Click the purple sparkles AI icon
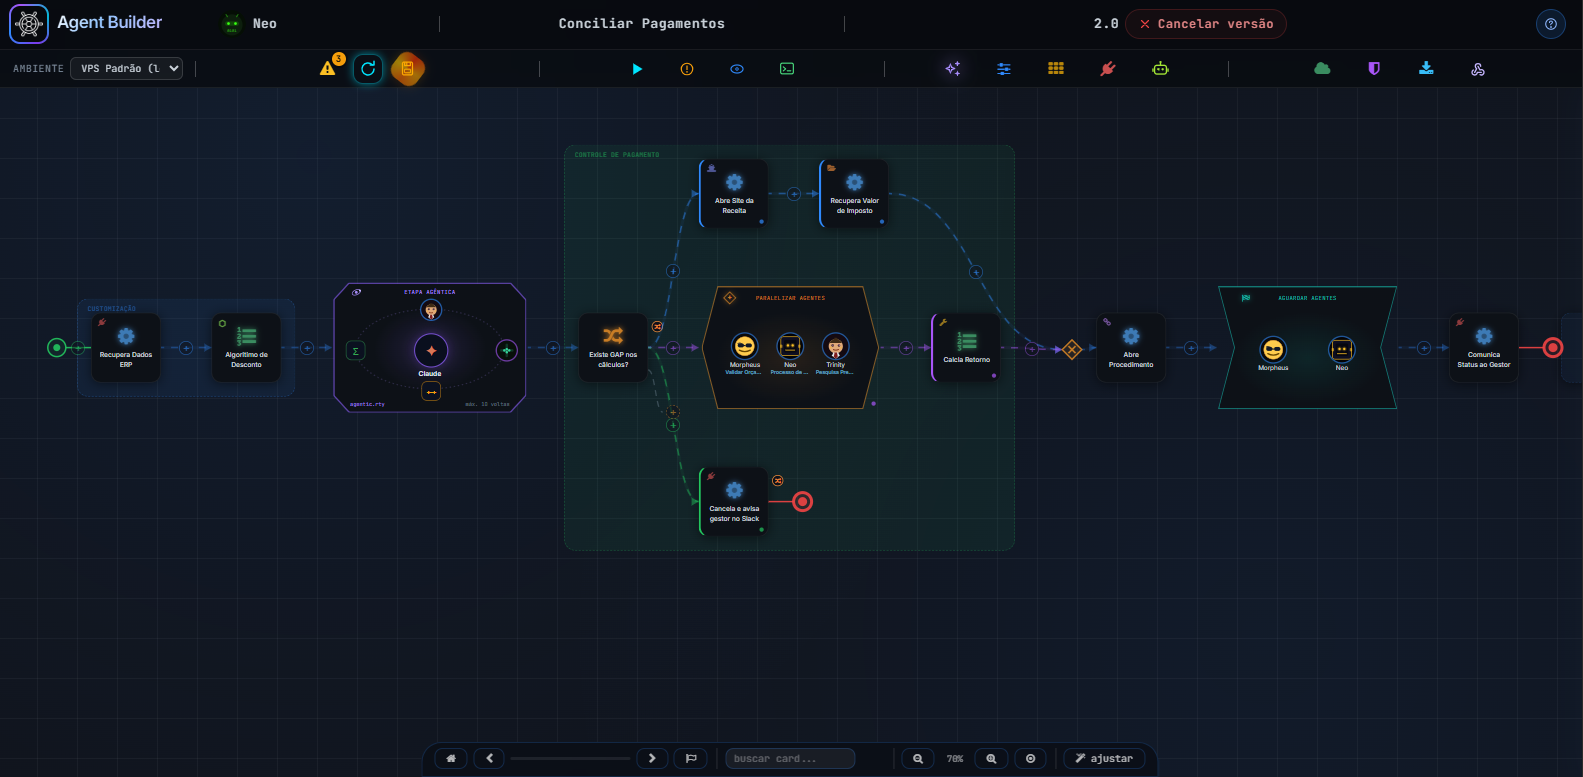 953,69
